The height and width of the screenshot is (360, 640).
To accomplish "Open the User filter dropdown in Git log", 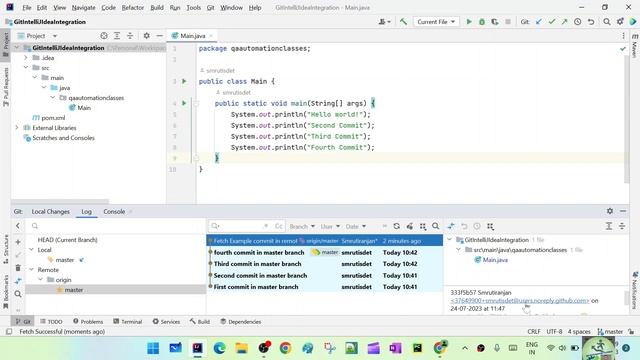I will pos(330,226).
